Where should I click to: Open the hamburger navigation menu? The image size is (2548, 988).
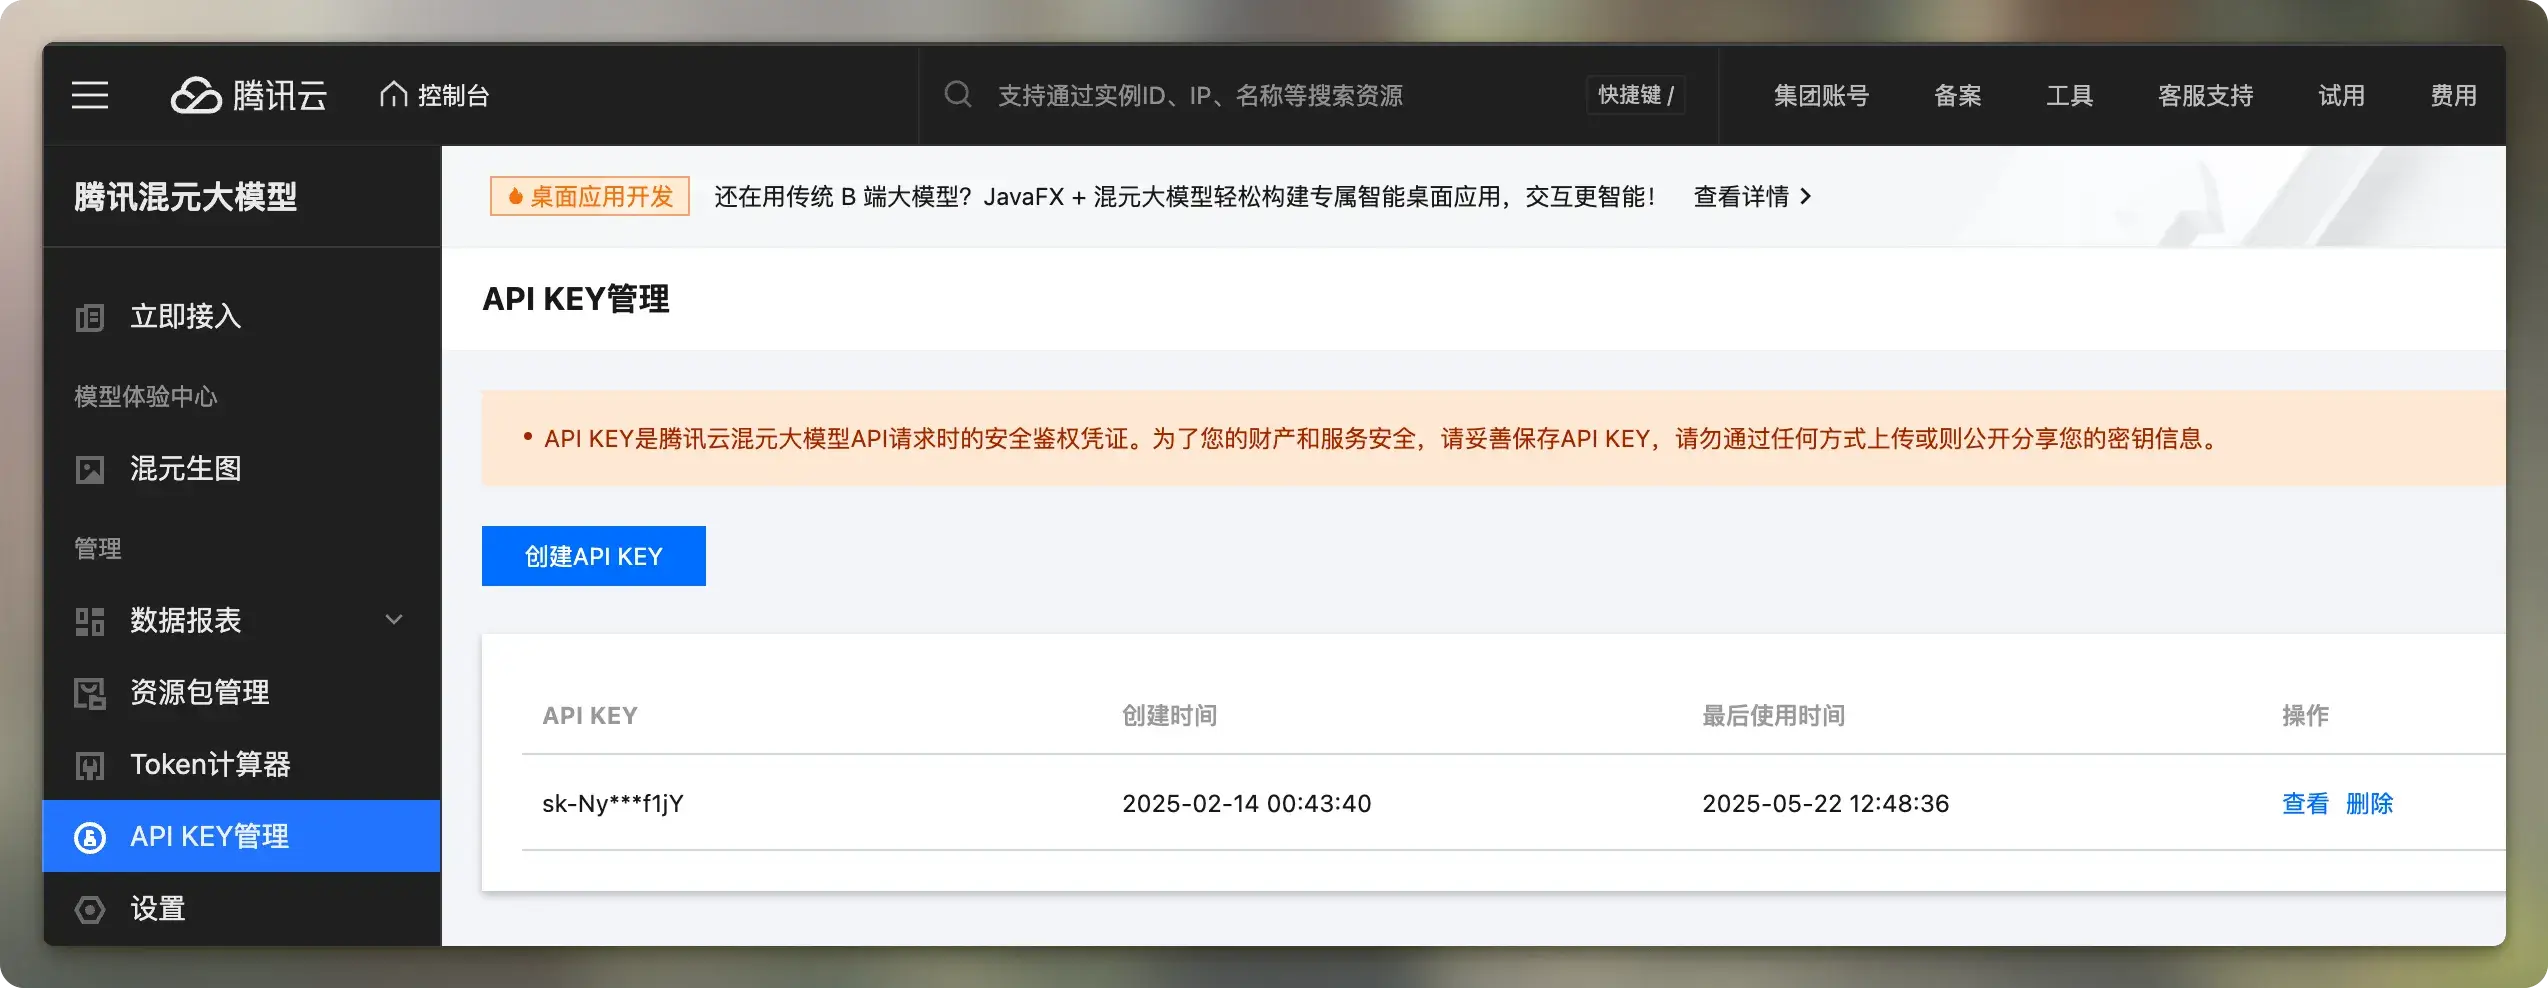click(90, 95)
